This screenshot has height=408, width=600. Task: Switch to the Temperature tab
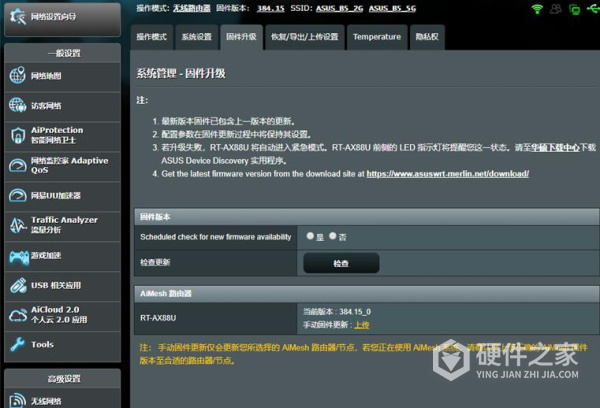(377, 37)
